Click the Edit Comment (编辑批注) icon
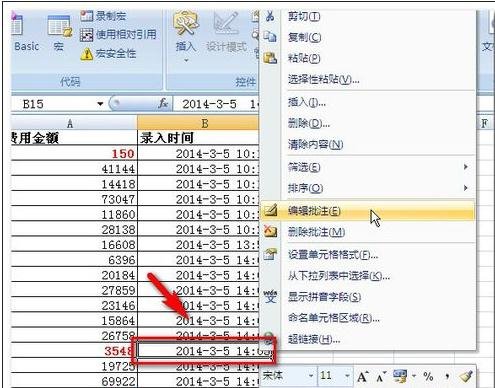Viewport: 495px width, 388px height. tap(271, 211)
